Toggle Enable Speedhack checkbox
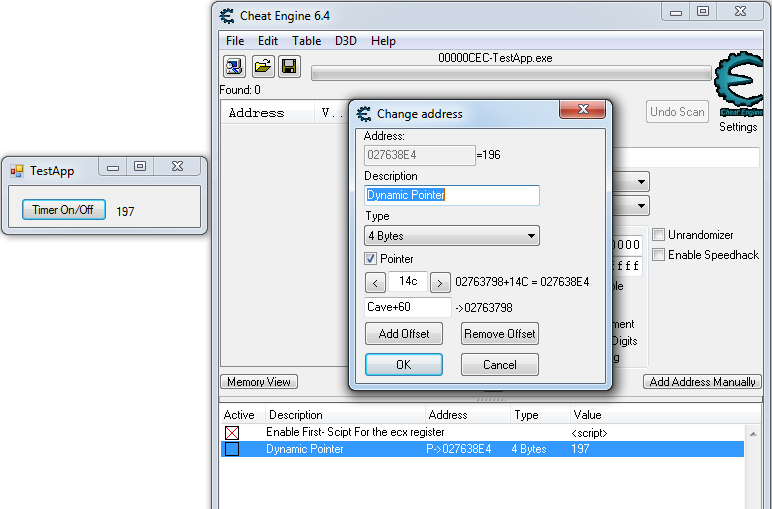 coord(658,255)
